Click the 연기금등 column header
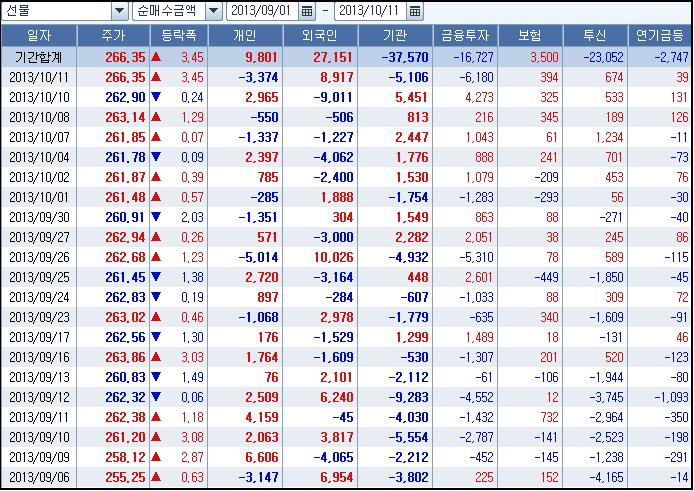694x491 pixels. pos(660,35)
